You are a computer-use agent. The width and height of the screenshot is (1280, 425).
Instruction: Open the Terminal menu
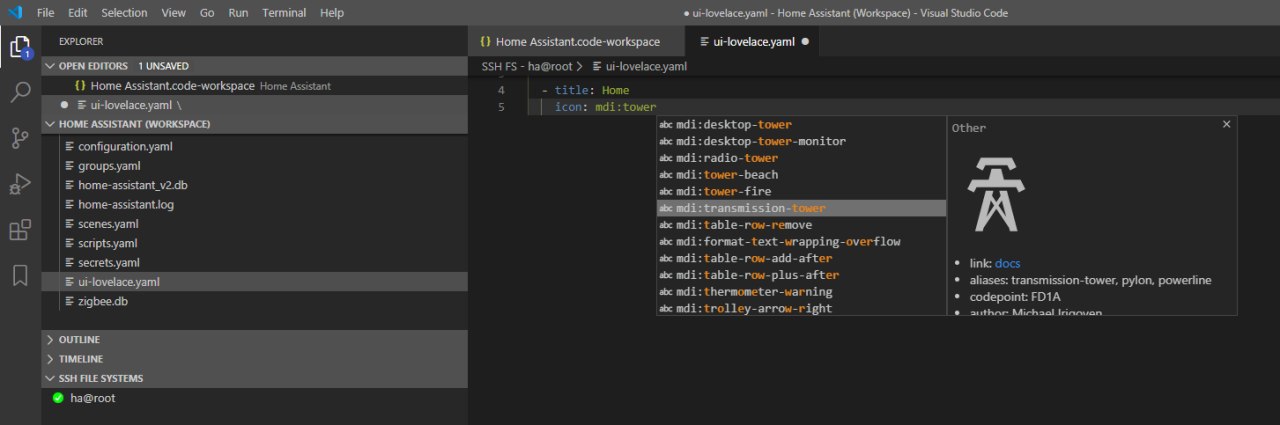[x=284, y=13]
